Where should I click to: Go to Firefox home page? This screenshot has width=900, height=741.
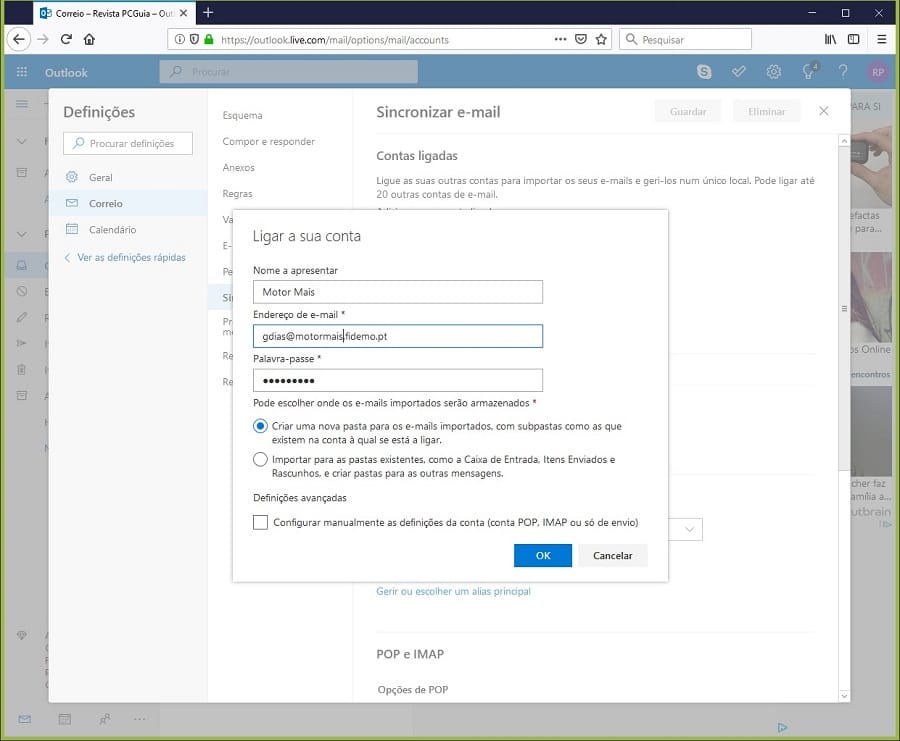tap(89, 40)
